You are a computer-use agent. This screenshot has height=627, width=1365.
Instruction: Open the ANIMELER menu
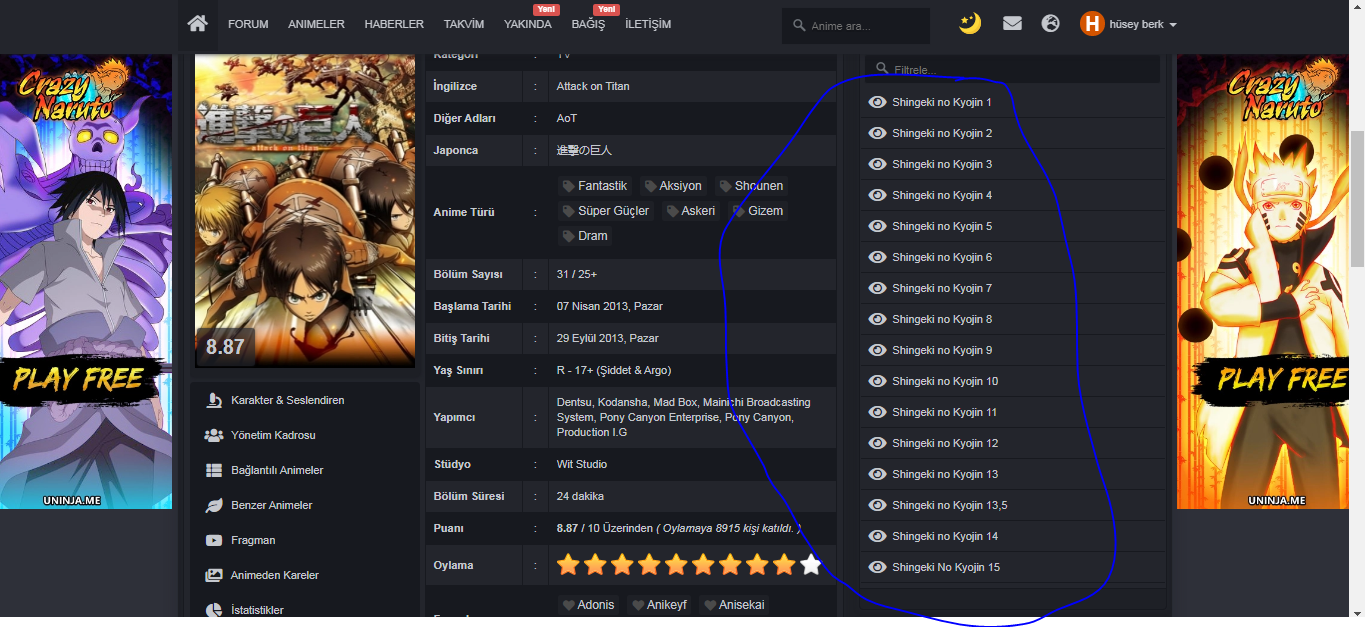click(316, 24)
